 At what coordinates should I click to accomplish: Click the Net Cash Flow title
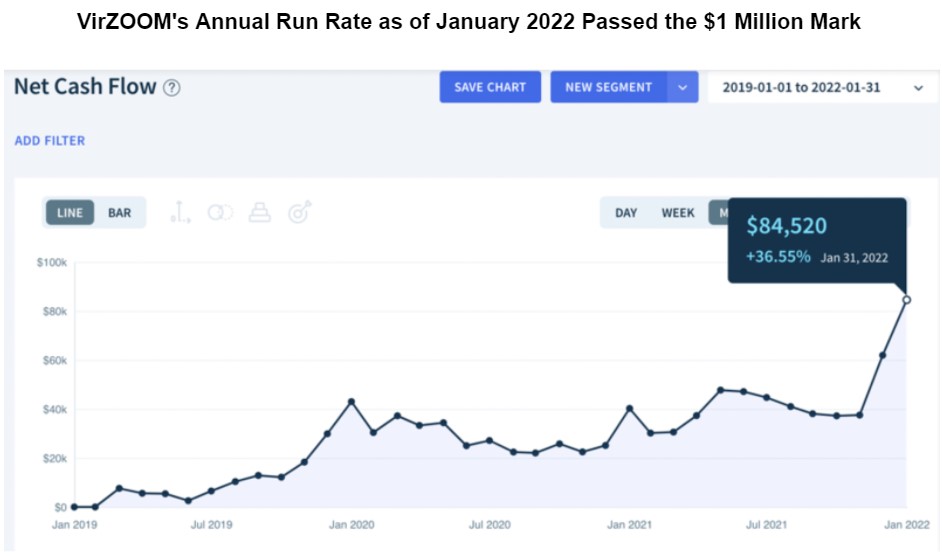click(85, 87)
